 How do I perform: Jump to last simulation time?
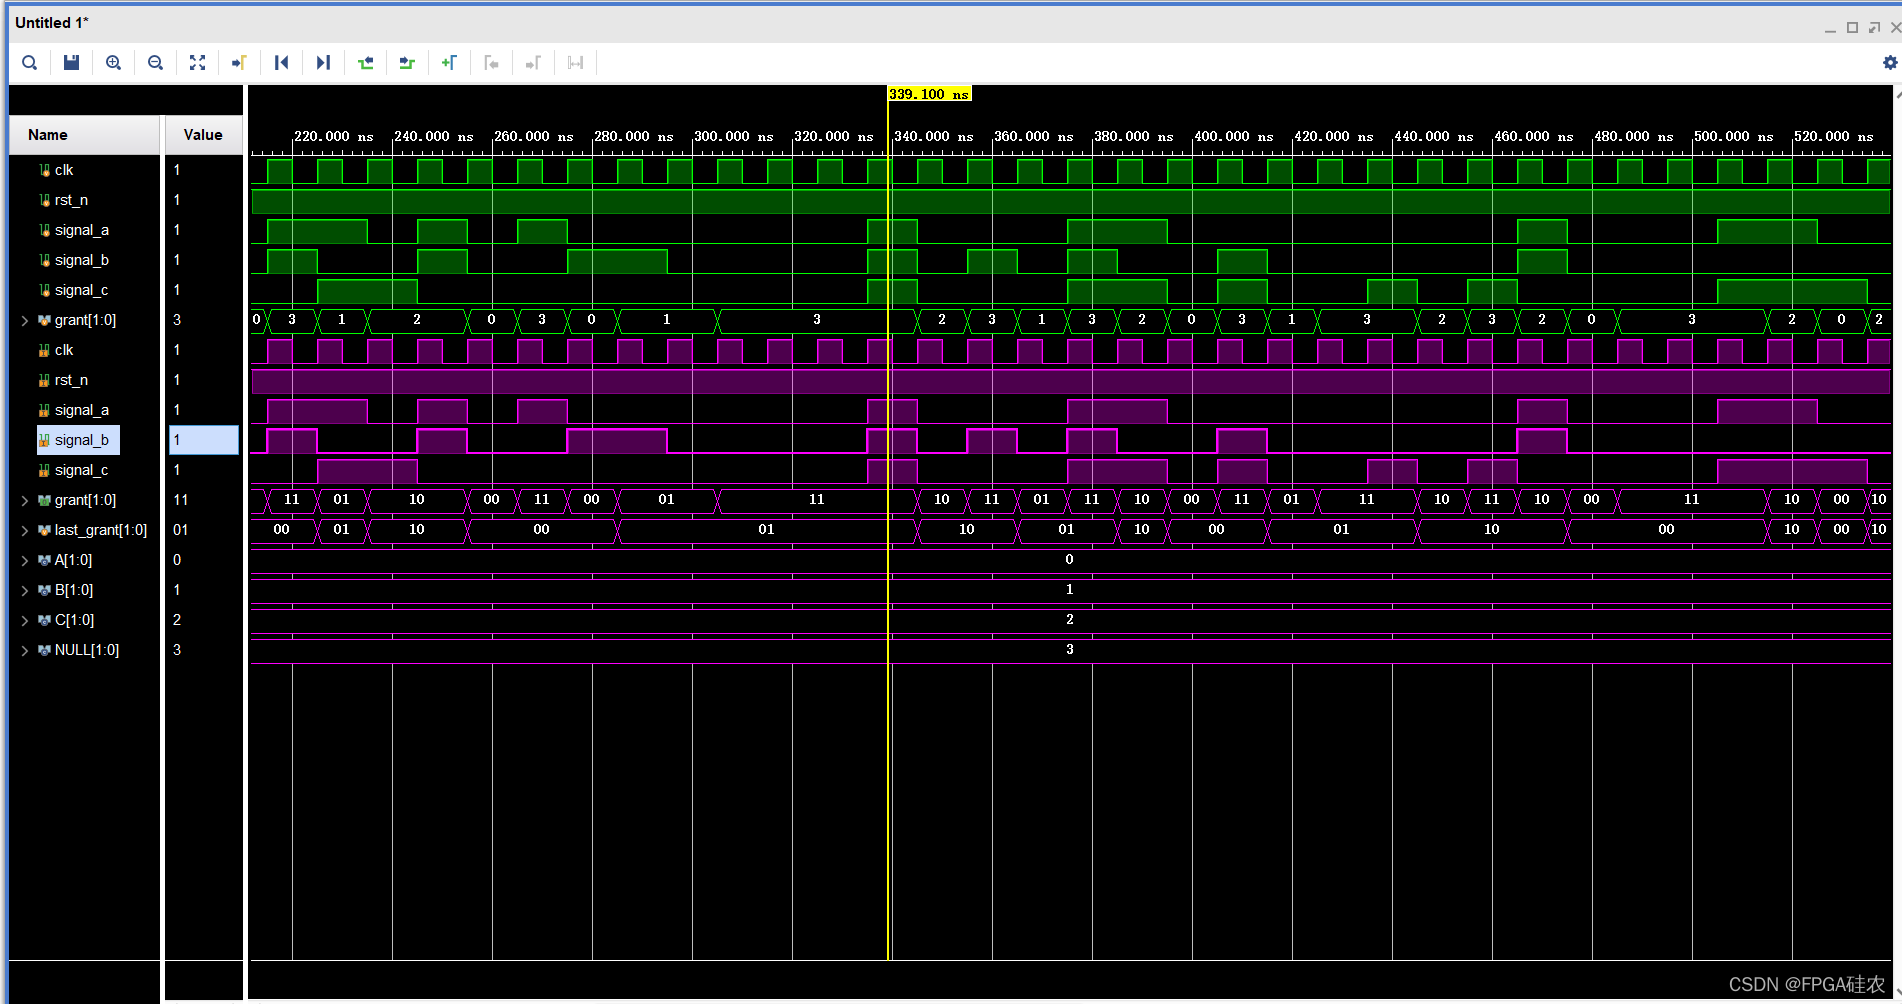[x=323, y=63]
